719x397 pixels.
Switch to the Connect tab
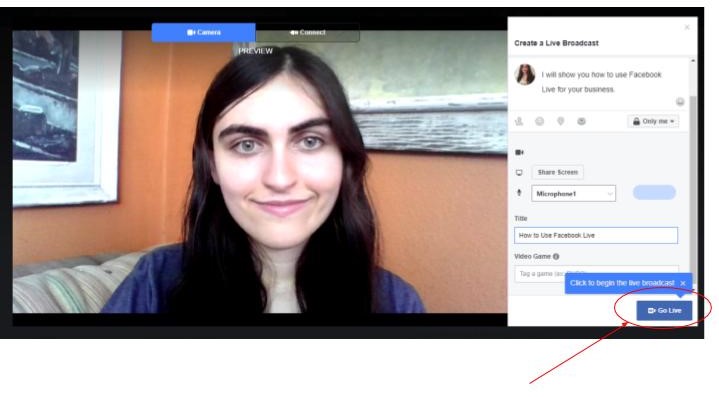(x=308, y=33)
